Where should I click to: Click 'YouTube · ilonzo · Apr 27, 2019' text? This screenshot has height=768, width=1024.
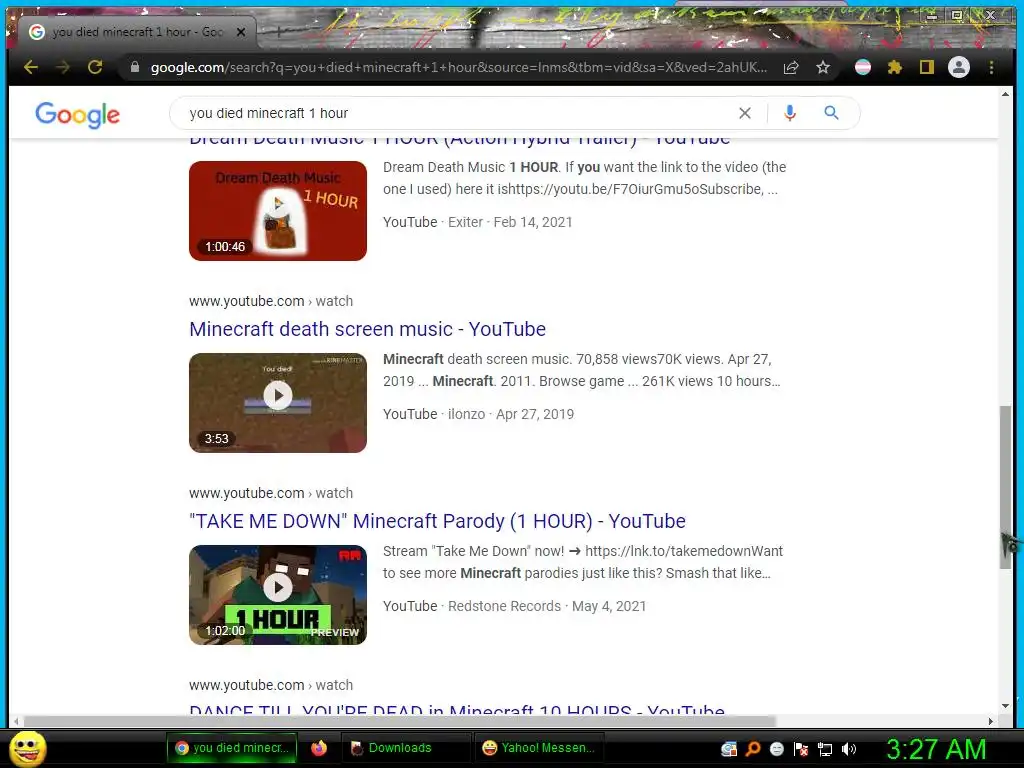point(478,414)
